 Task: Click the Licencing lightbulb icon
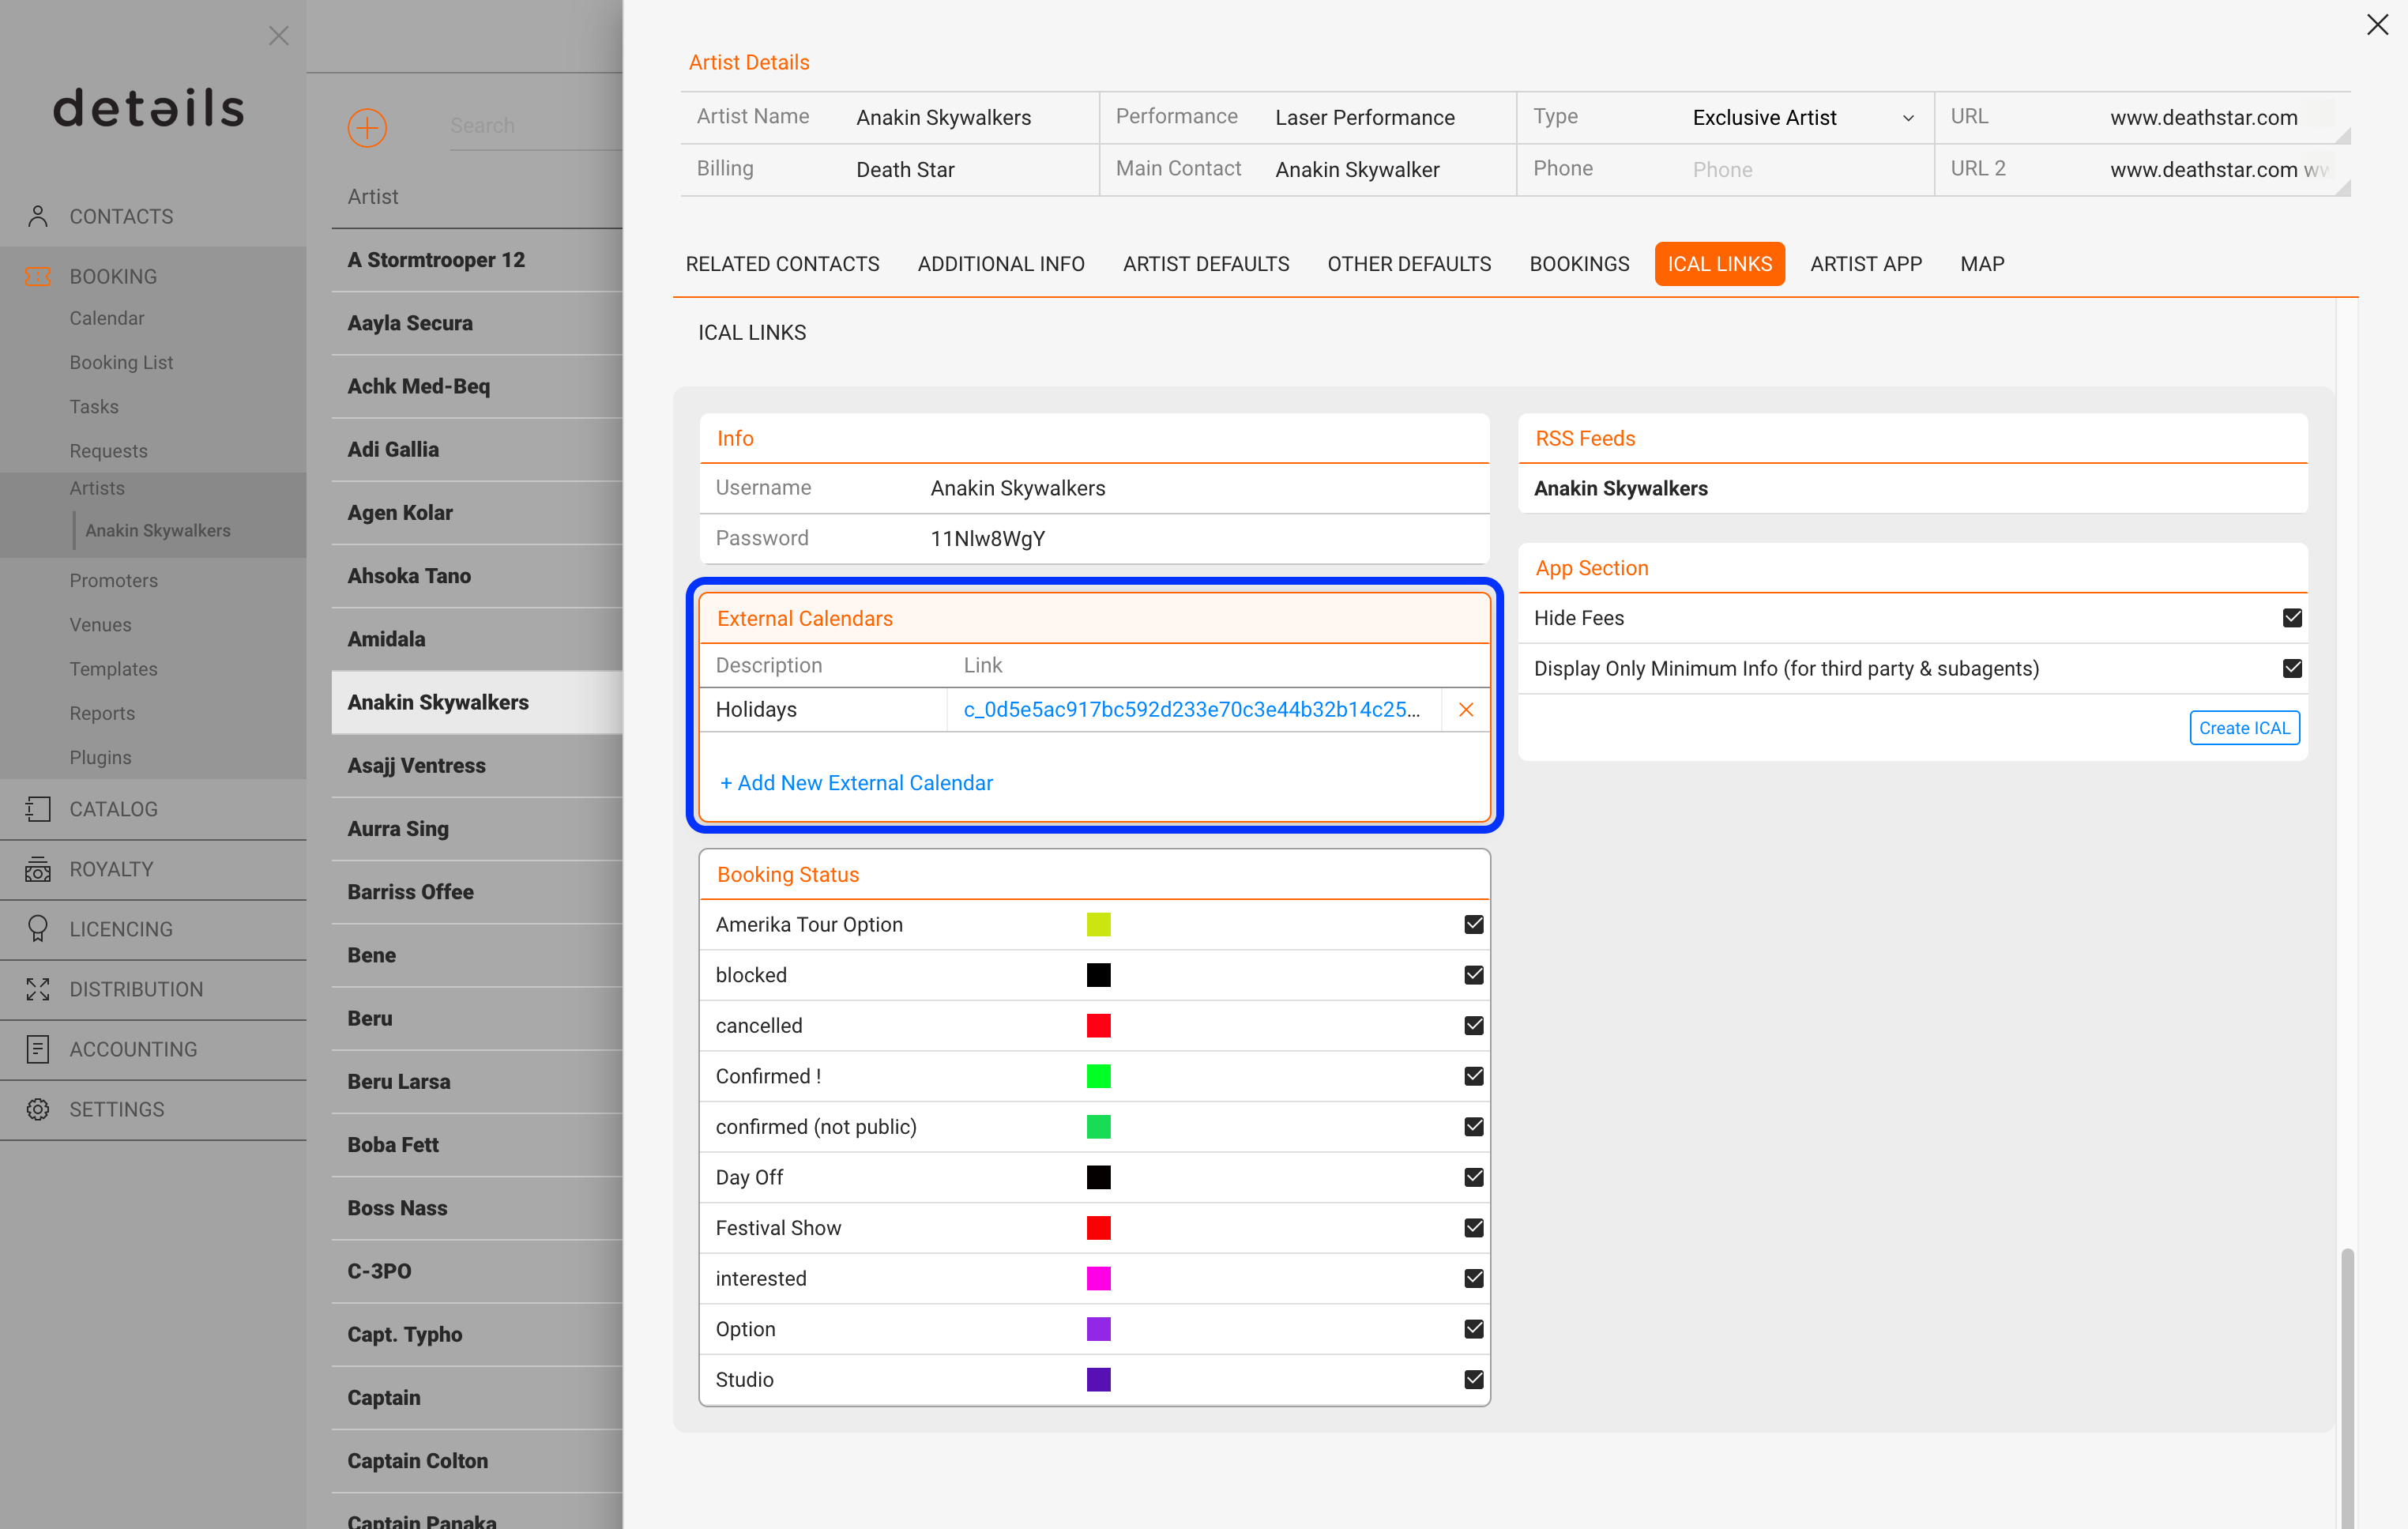click(x=38, y=929)
